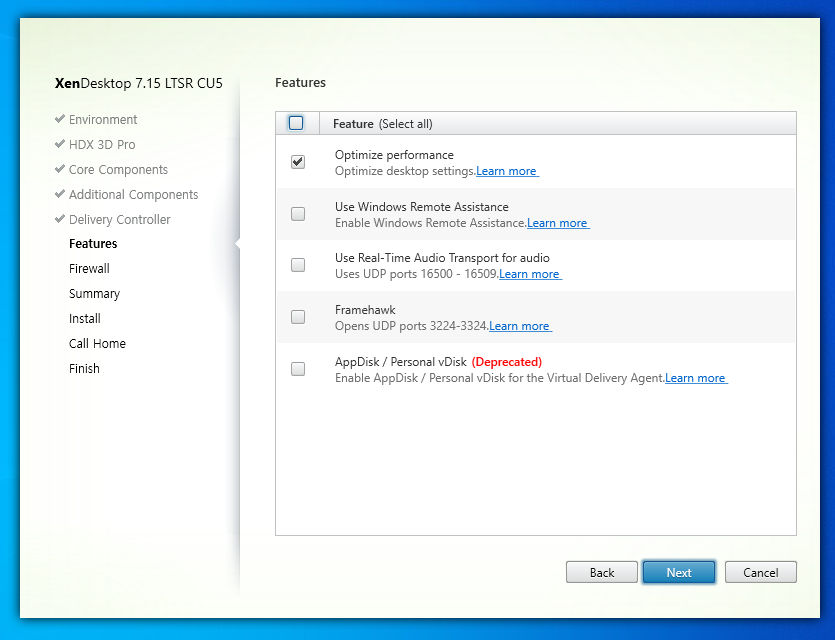Screen dimensions: 835x640
Task: Go to Additional Components step
Action: click(134, 194)
